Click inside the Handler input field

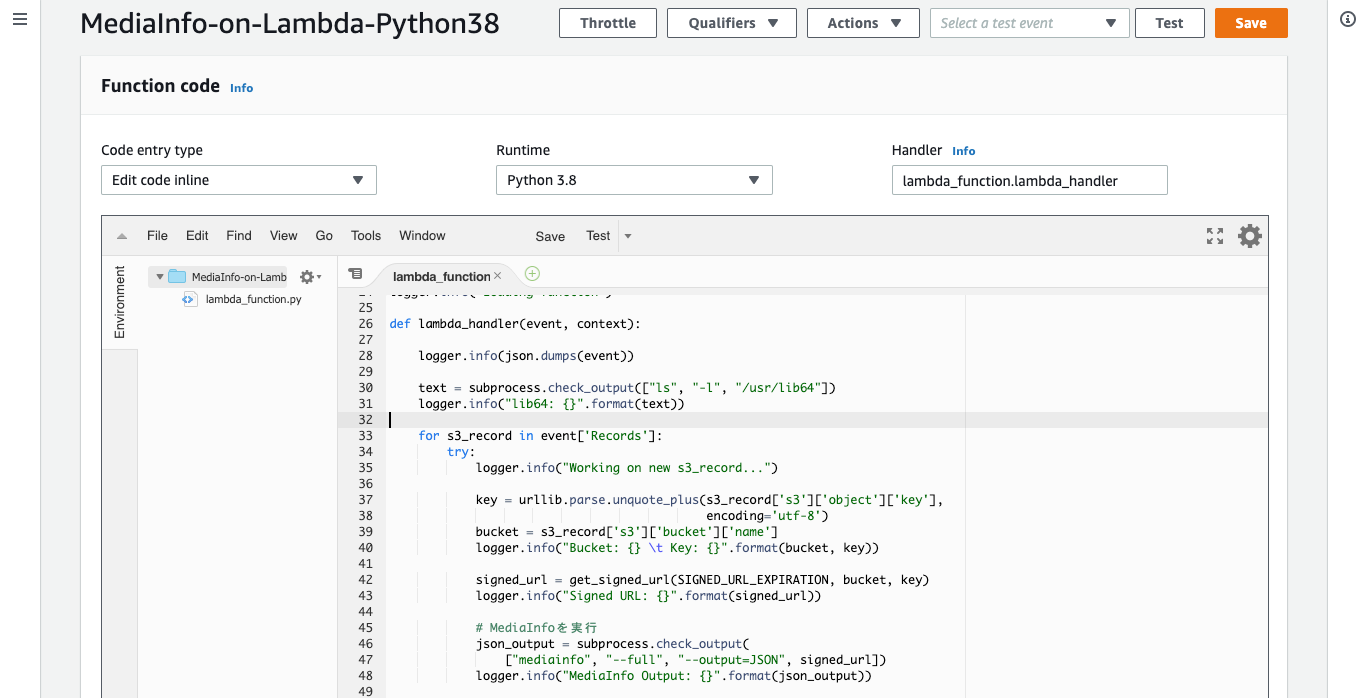[x=1029, y=180]
